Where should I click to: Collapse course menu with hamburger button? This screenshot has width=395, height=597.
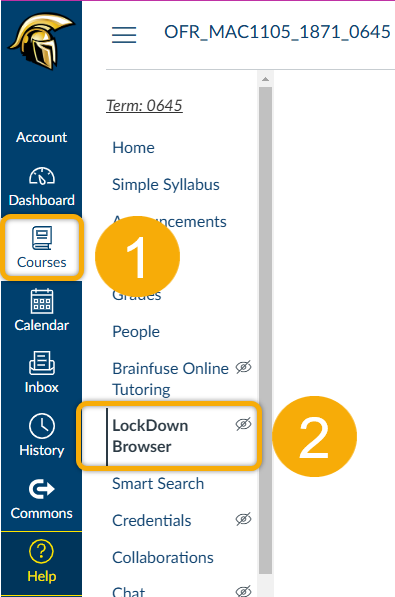click(124, 35)
